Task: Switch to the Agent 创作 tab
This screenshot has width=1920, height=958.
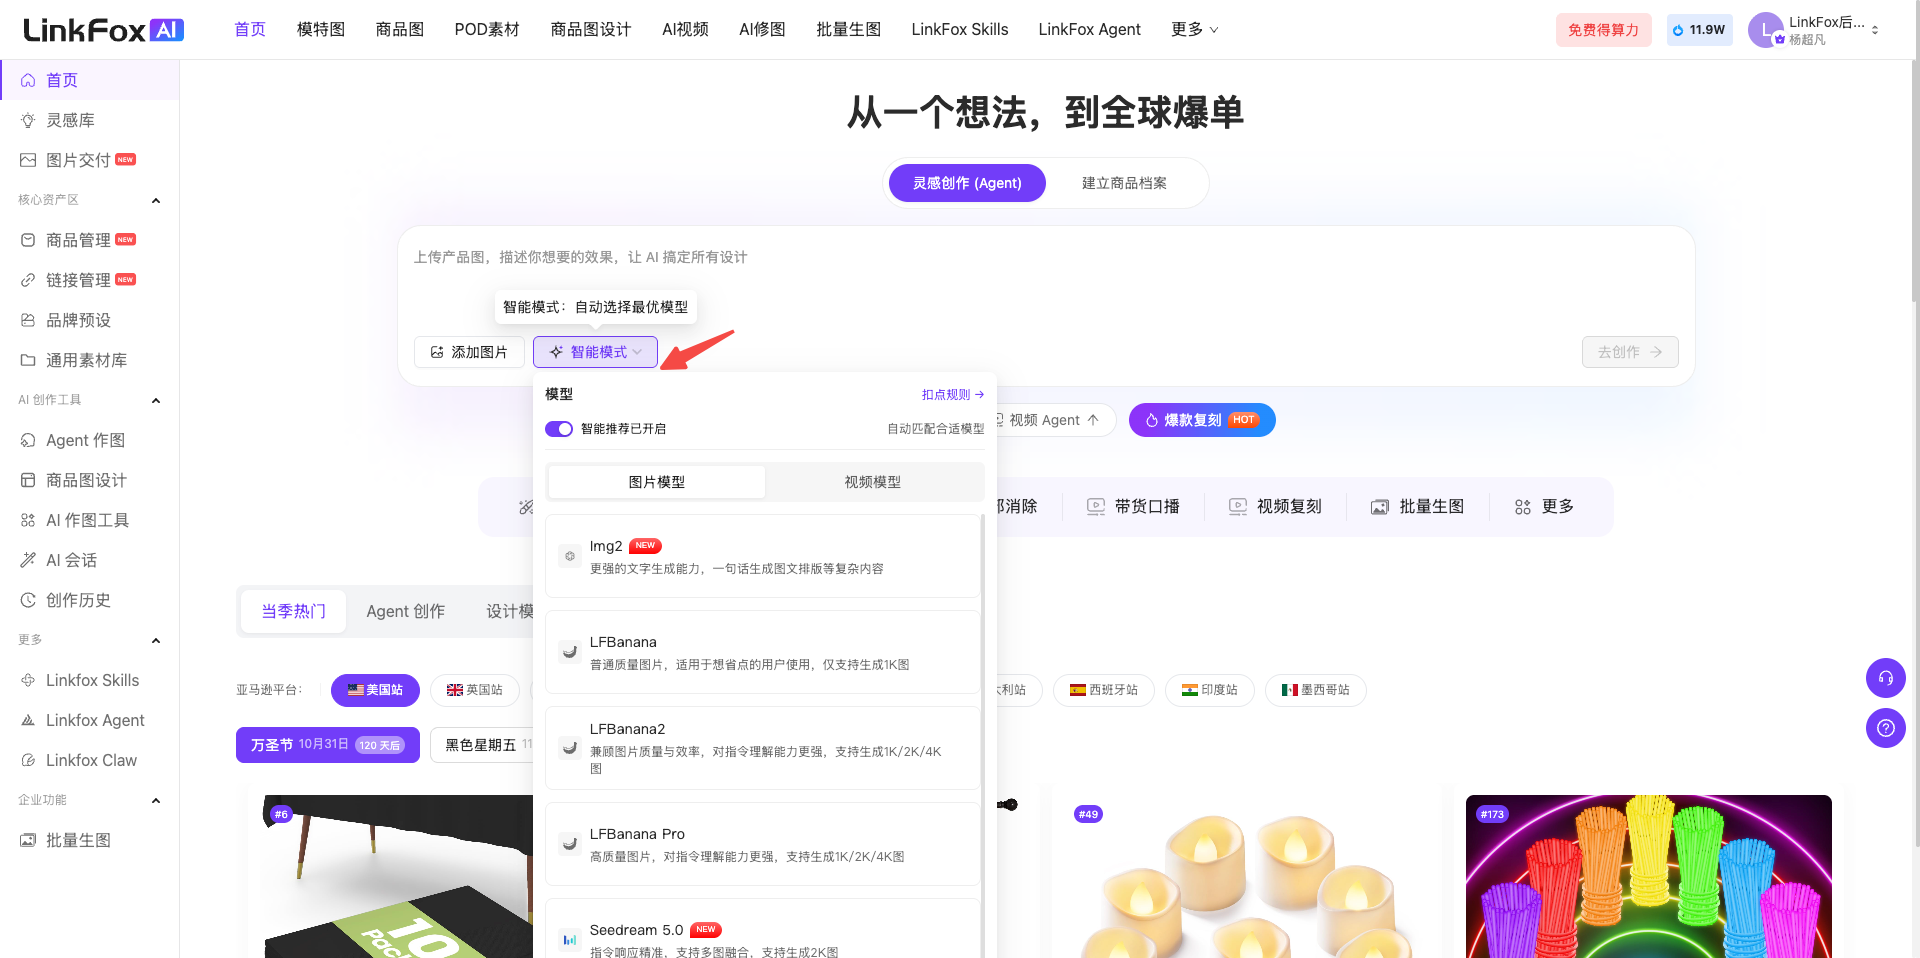Action: (405, 611)
